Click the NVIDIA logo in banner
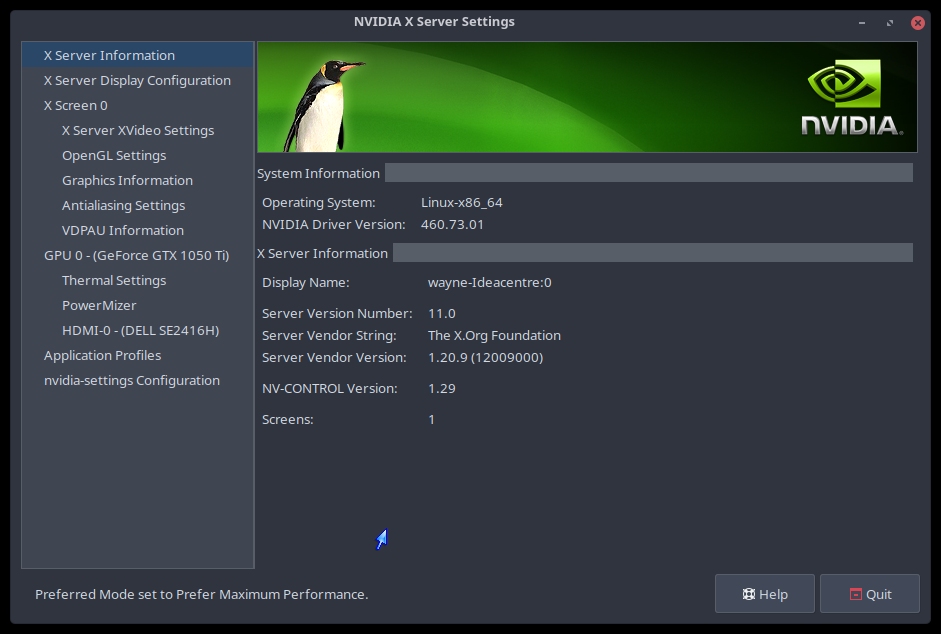 click(850, 98)
